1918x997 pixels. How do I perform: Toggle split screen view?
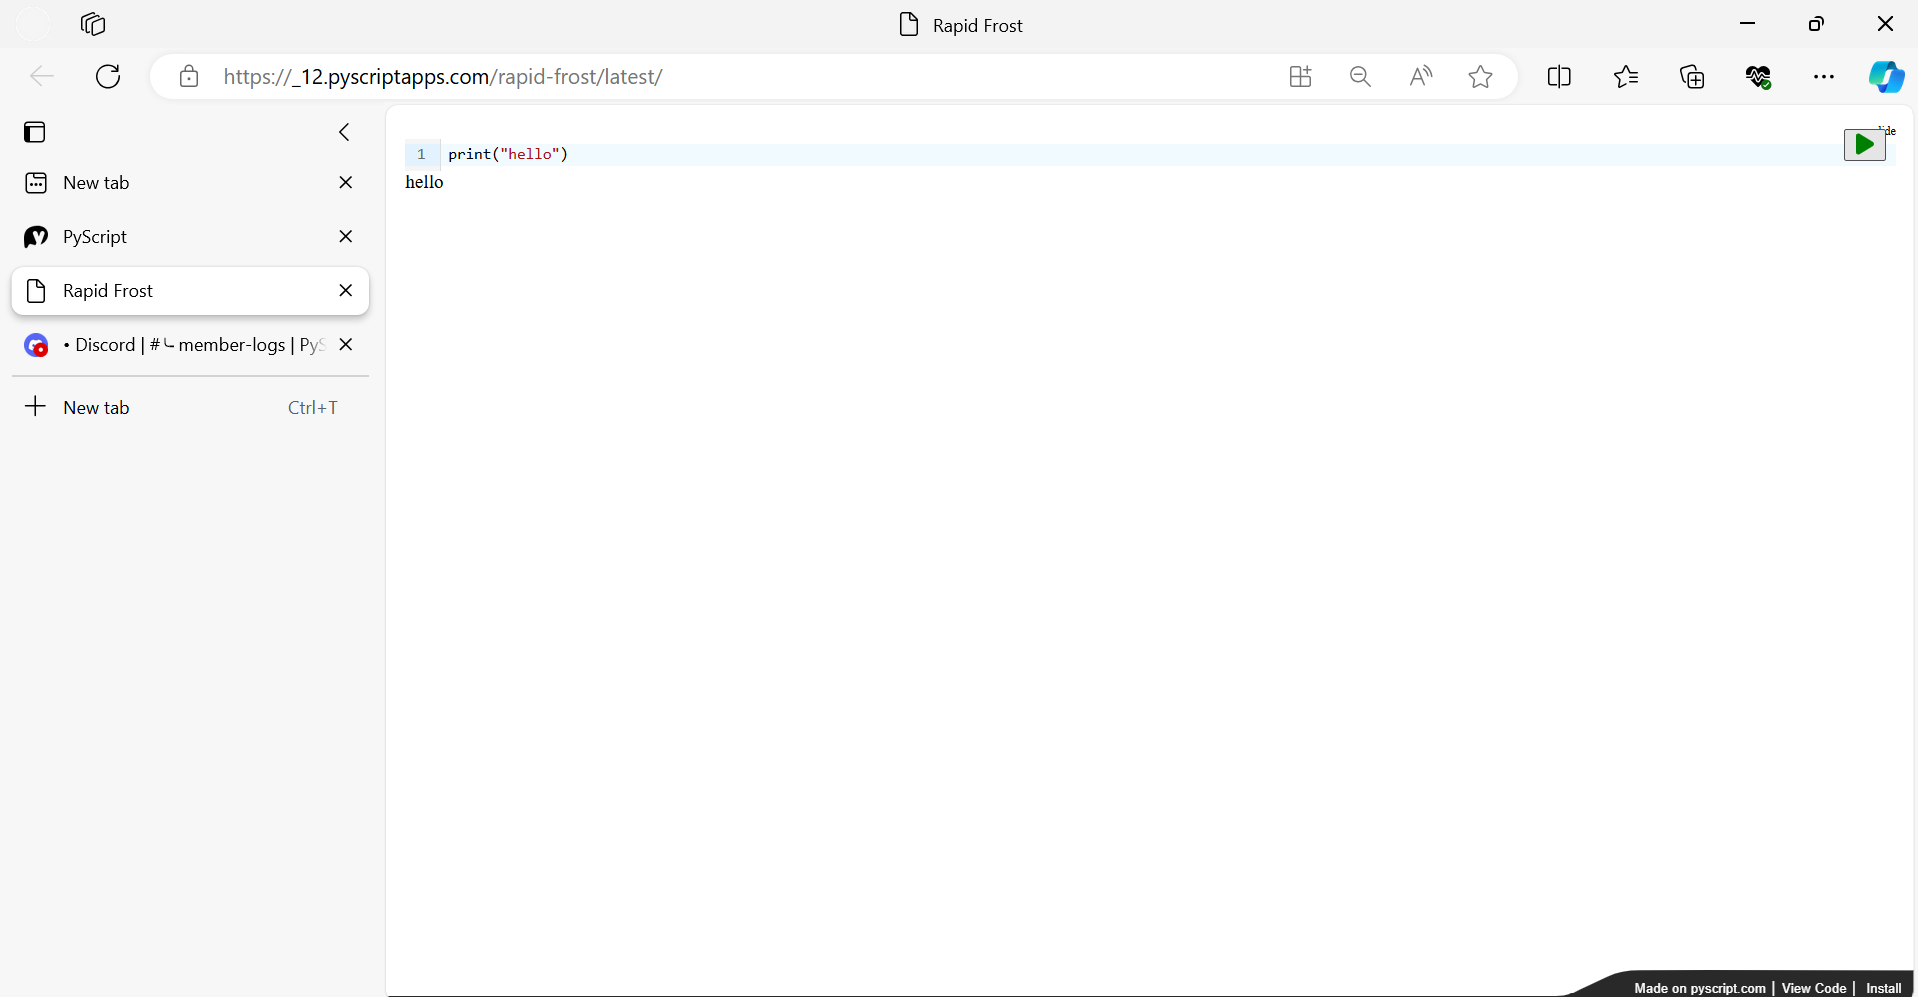point(1559,77)
